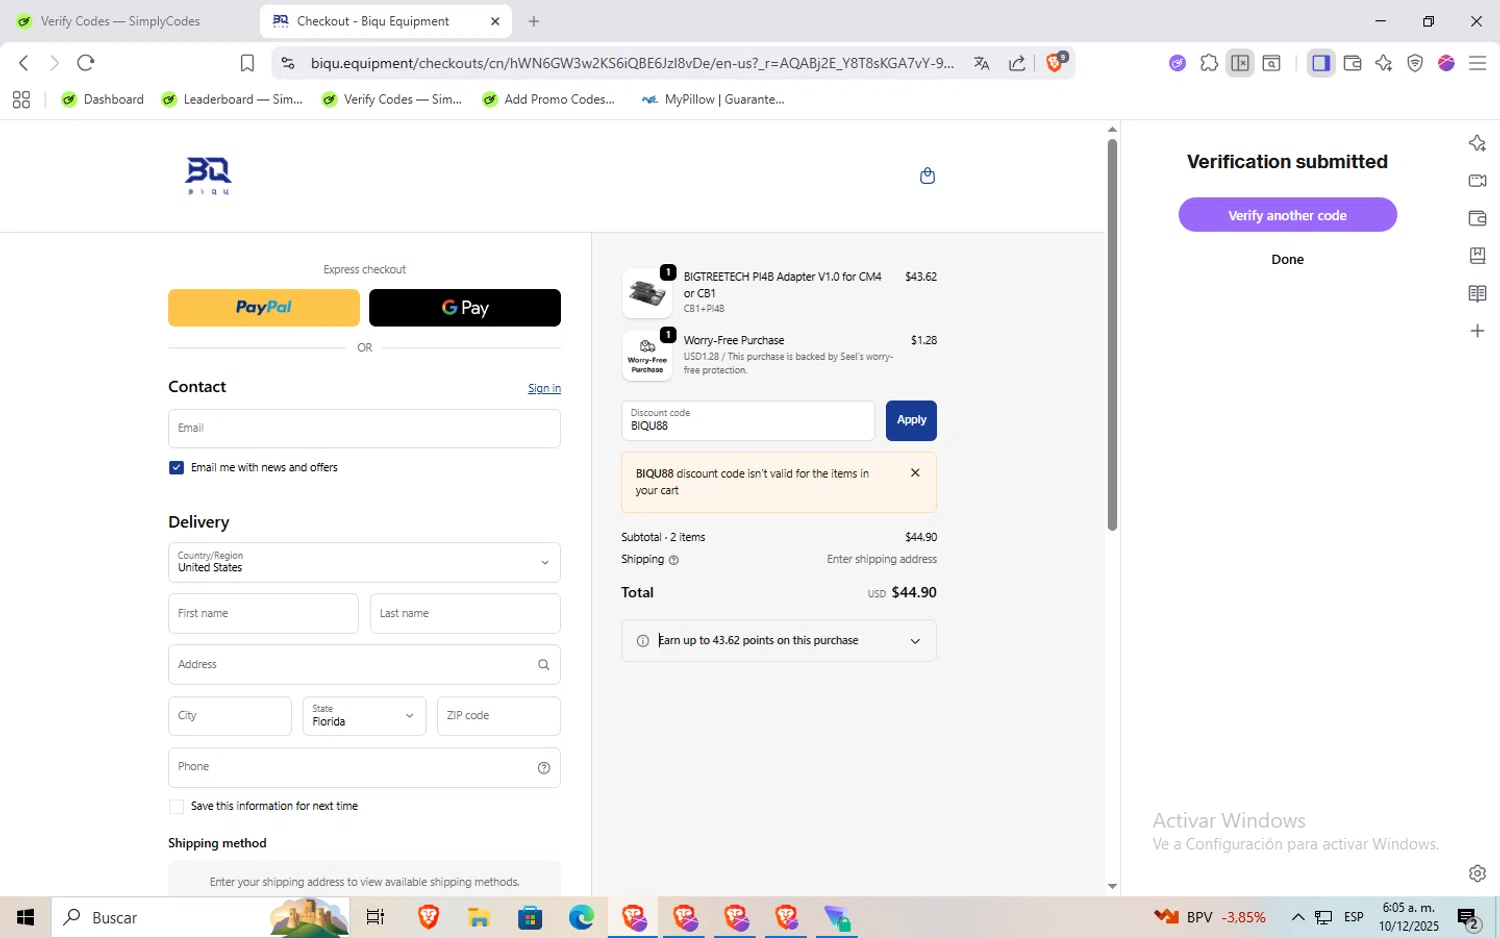Expand Earn up to 43.62 points section
1500x938 pixels.
(x=778, y=641)
